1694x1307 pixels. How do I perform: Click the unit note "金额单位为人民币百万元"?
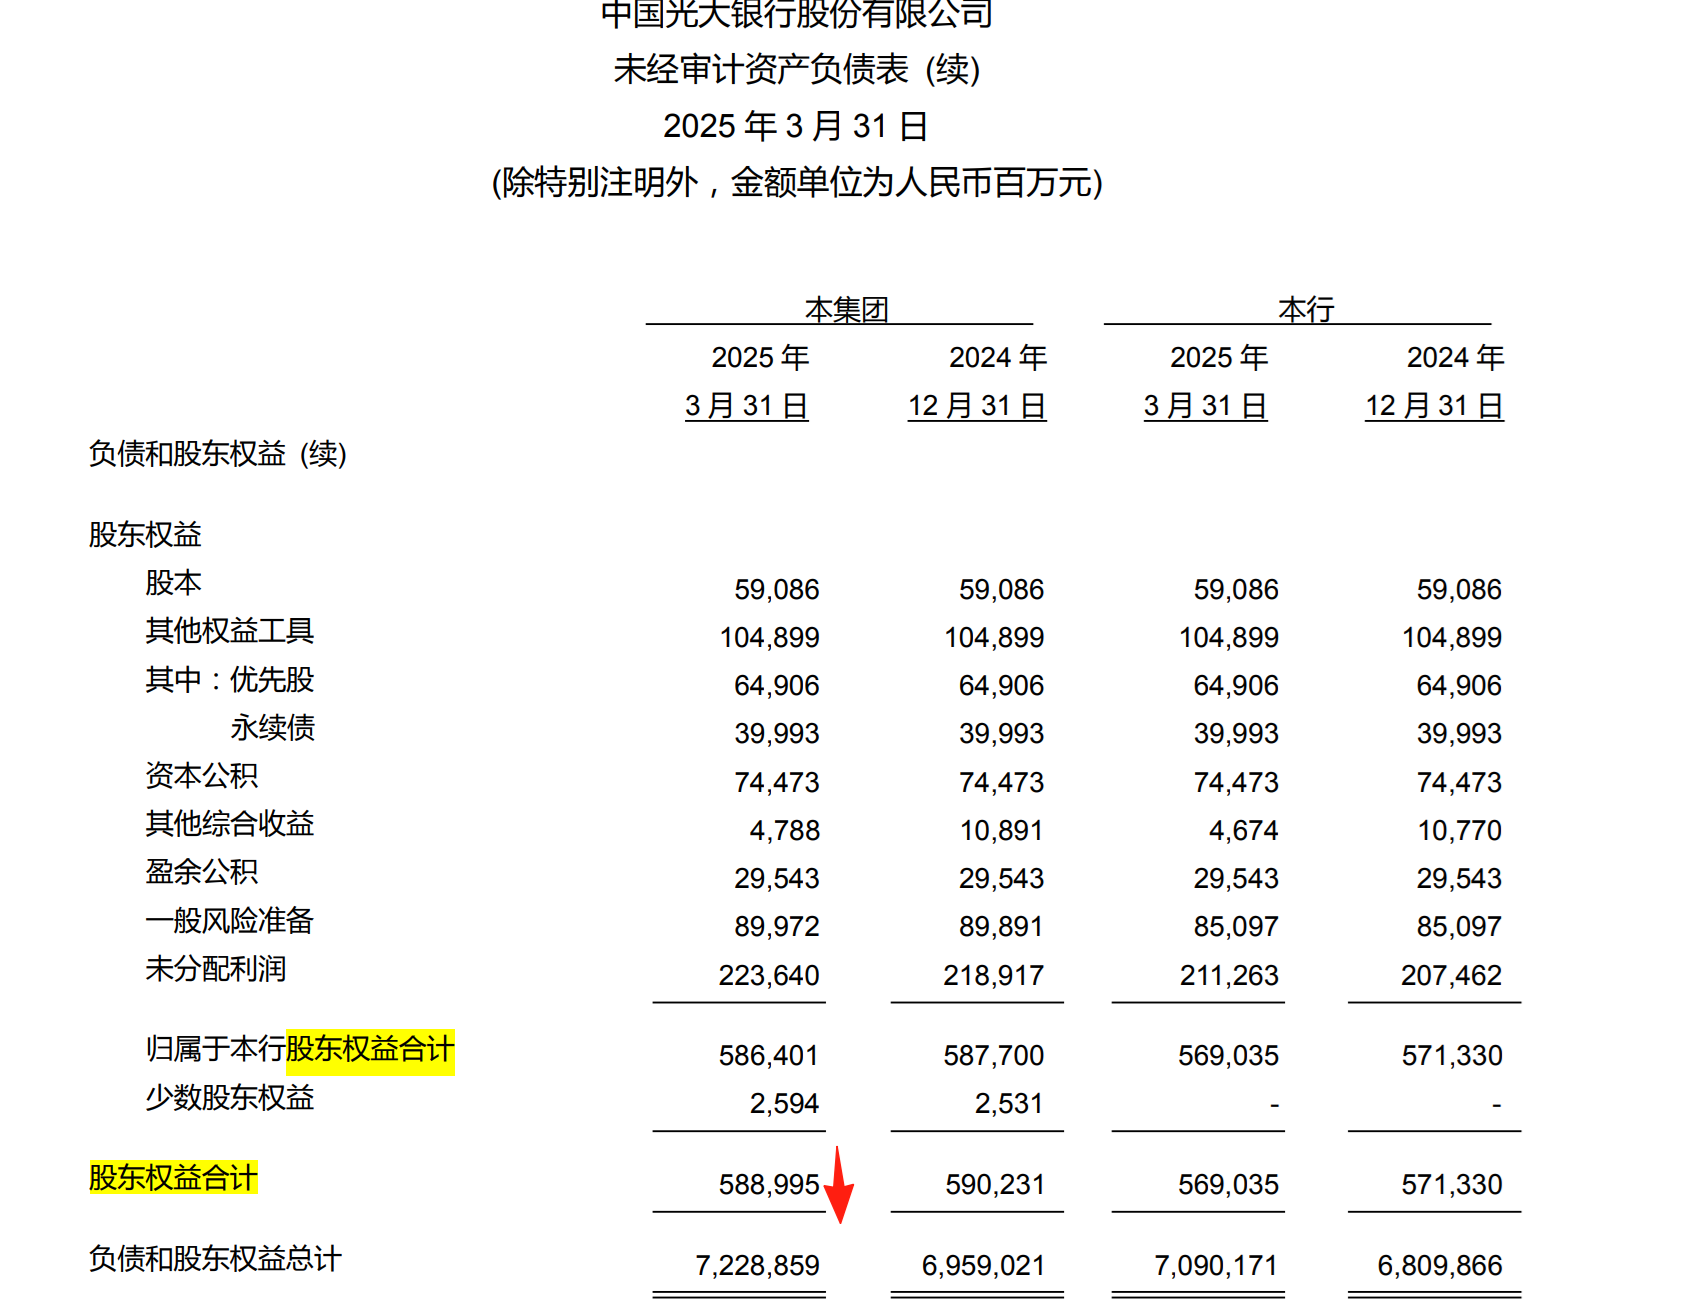911,183
